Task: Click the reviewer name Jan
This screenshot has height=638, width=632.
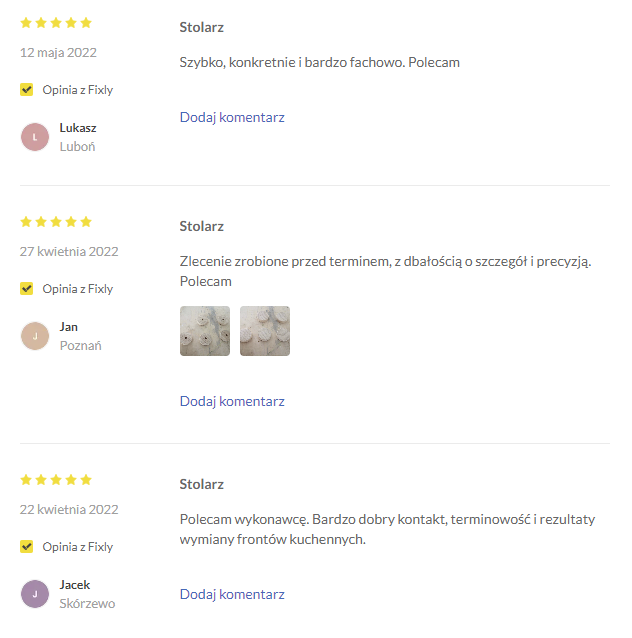Action: point(69,327)
